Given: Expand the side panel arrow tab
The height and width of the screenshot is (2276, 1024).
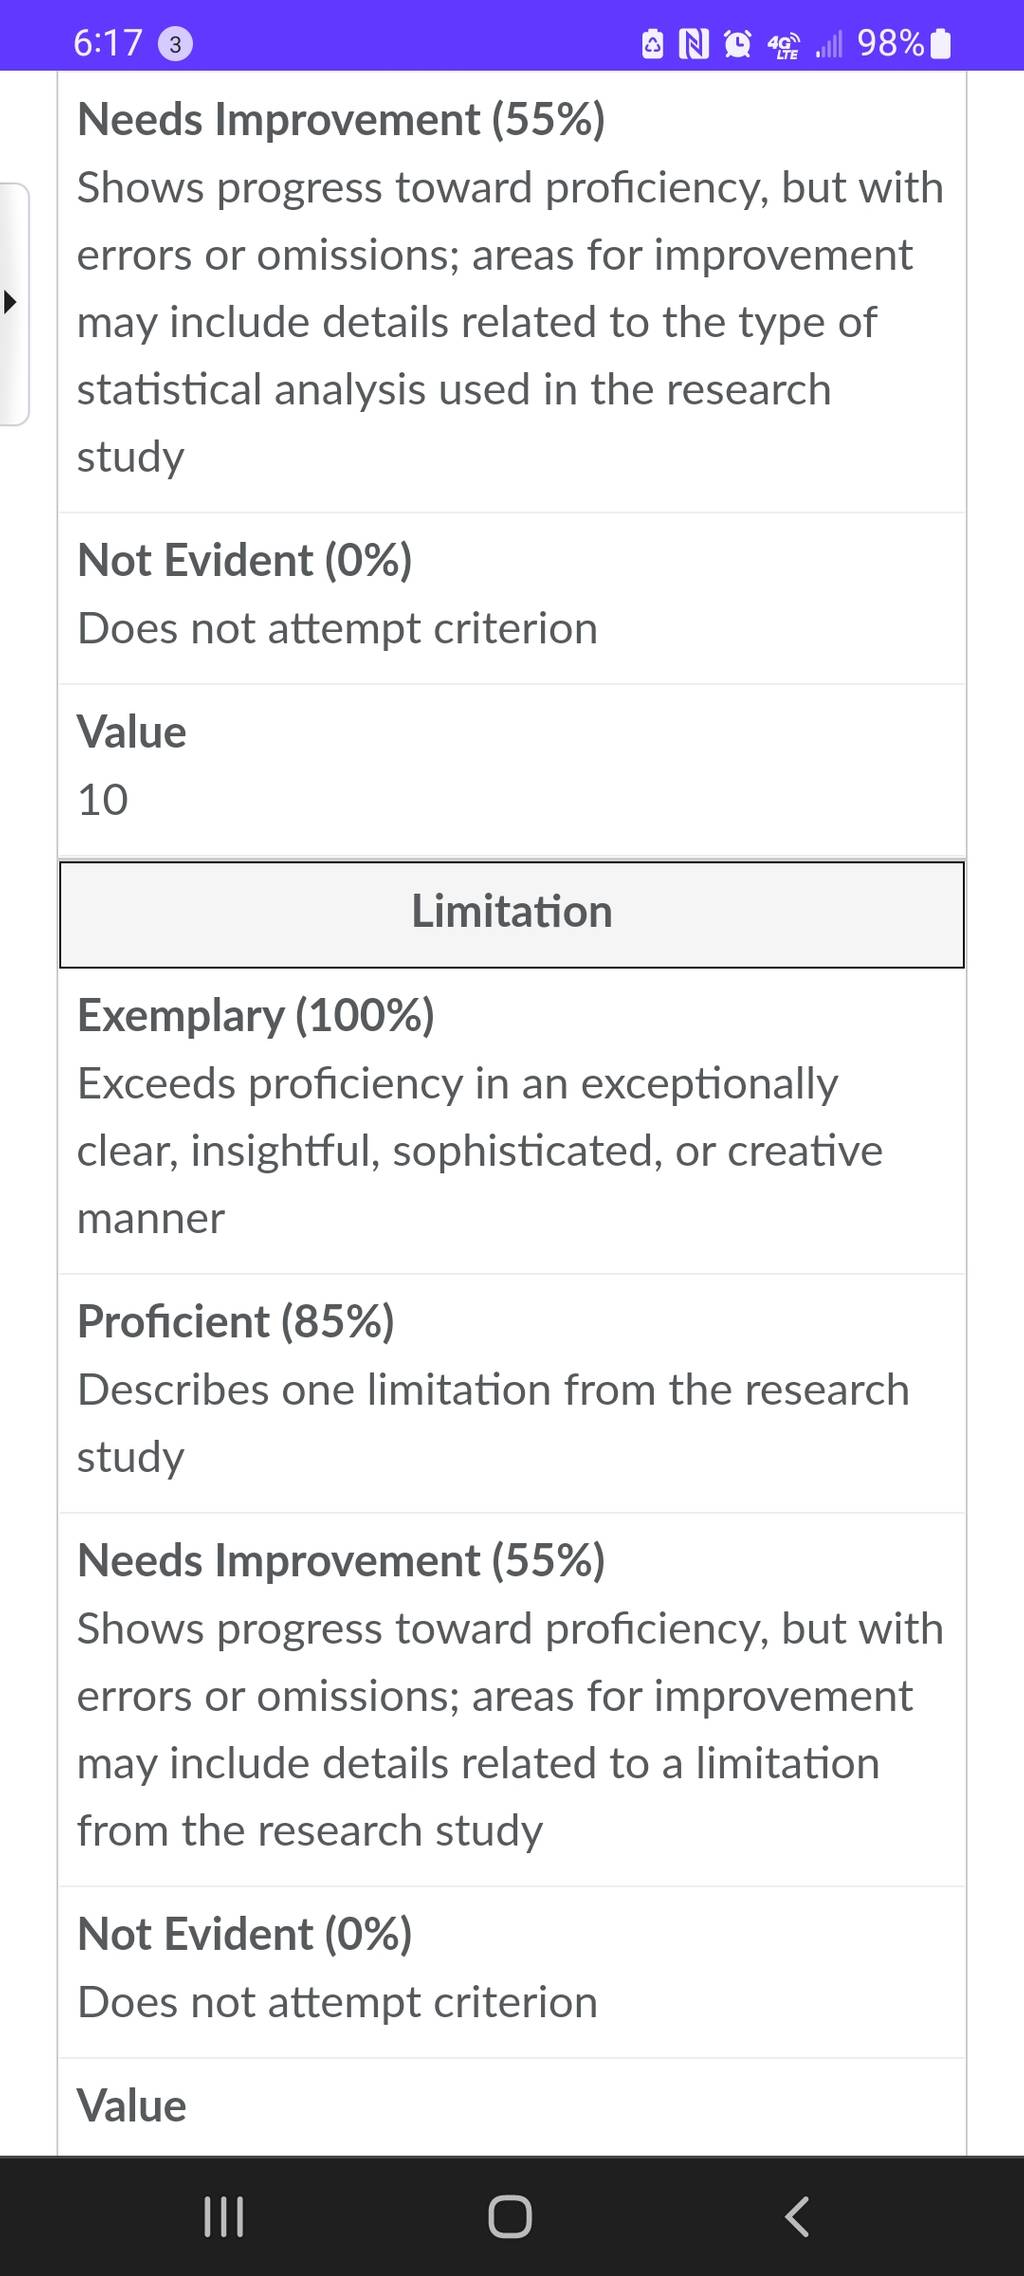Looking at the screenshot, I should 12,303.
